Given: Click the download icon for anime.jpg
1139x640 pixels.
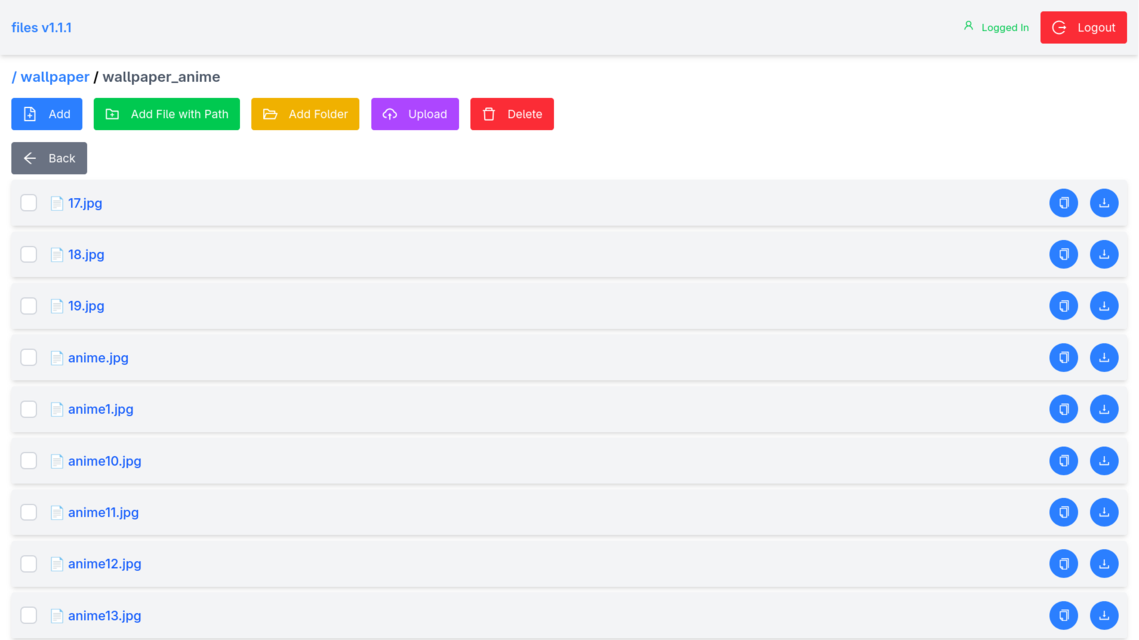Looking at the screenshot, I should (x=1104, y=357).
